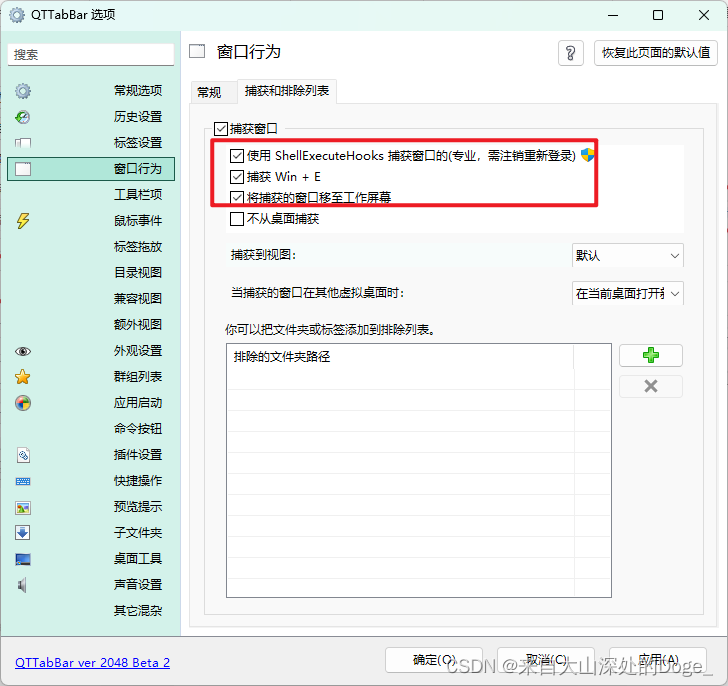Open the 在当前桌面打开 virtual desktop dropdown

tap(627, 293)
